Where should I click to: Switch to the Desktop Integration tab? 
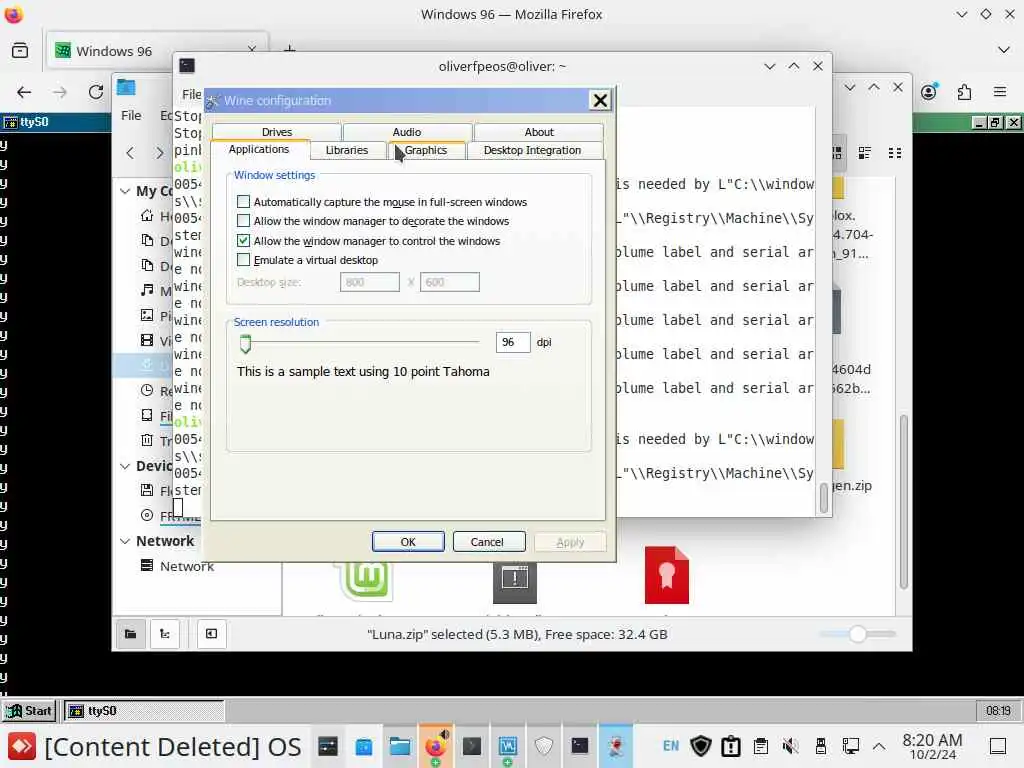click(532, 150)
